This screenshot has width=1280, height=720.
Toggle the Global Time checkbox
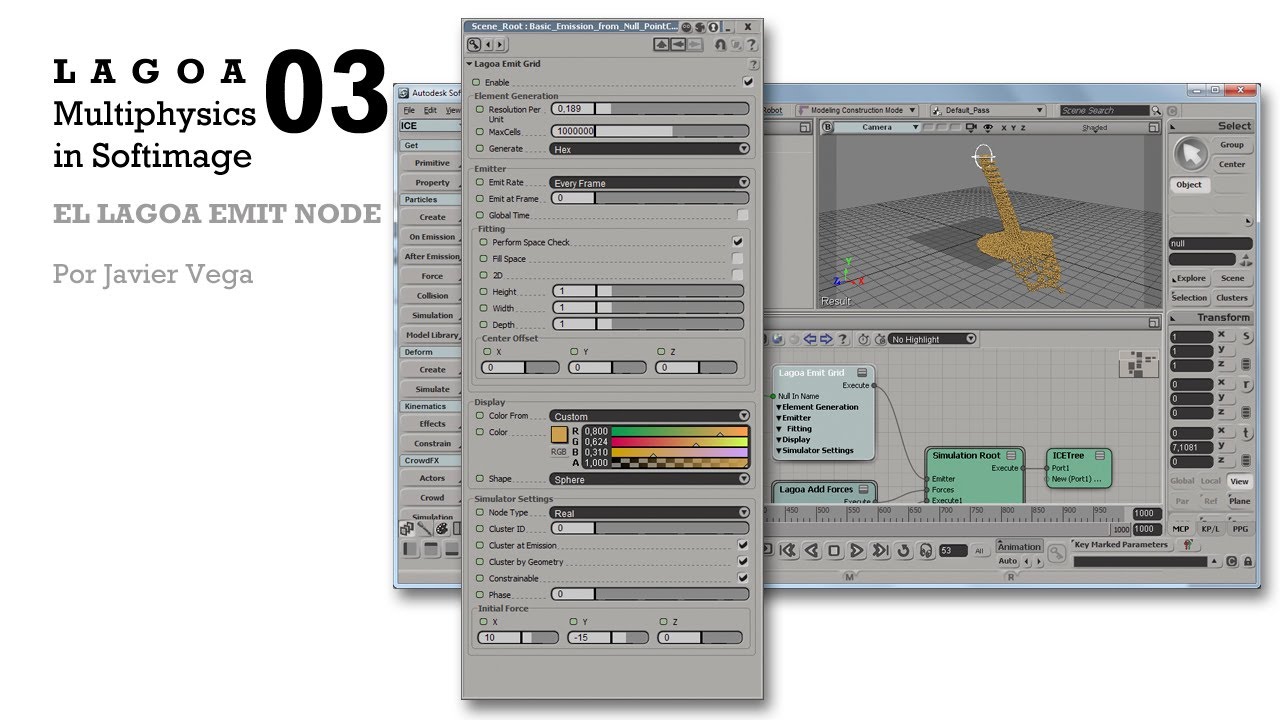(742, 215)
